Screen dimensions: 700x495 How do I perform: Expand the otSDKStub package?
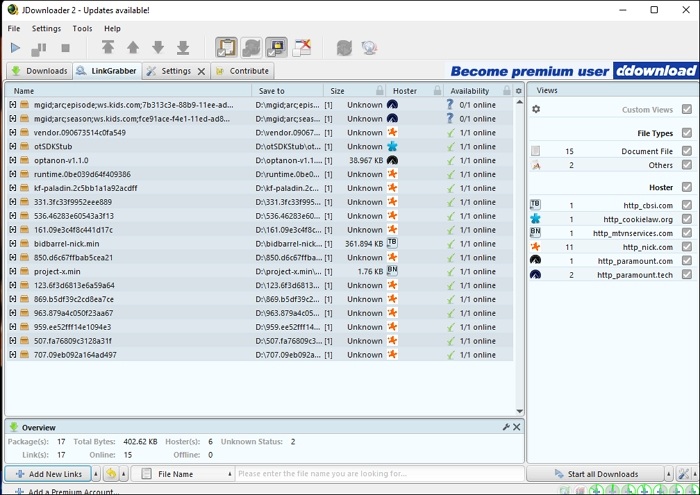click(12, 146)
